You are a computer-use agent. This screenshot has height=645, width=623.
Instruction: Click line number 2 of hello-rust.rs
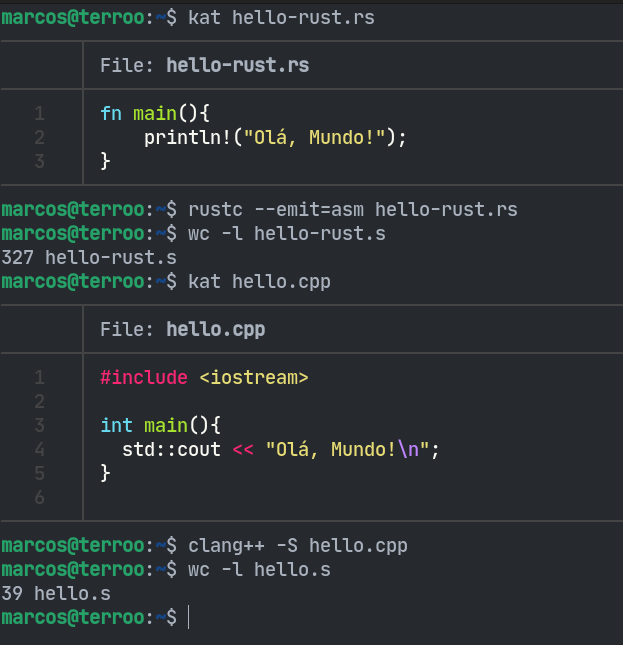39,137
